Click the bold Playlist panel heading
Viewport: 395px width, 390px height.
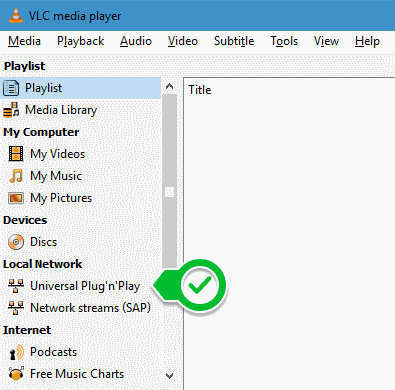click(24, 66)
